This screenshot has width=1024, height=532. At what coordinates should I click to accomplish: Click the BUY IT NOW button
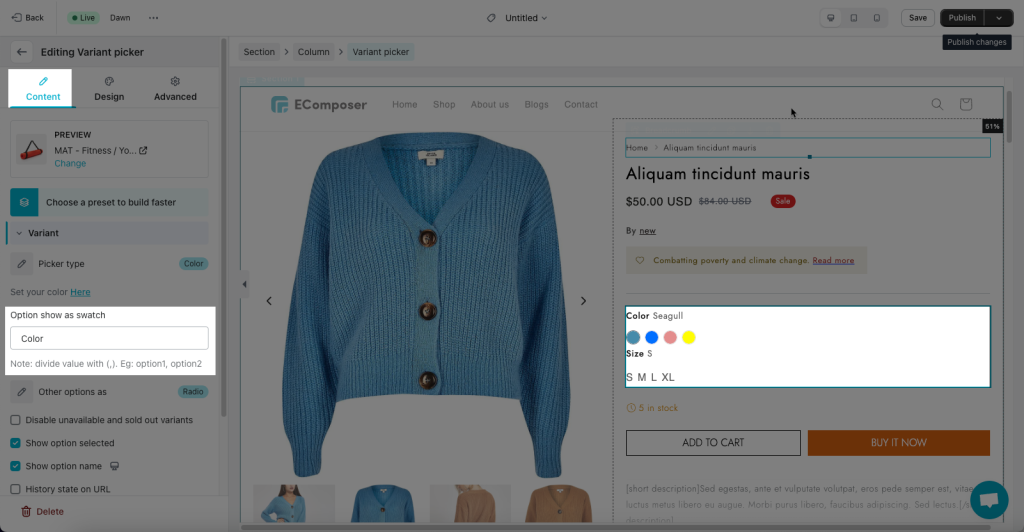coord(899,443)
